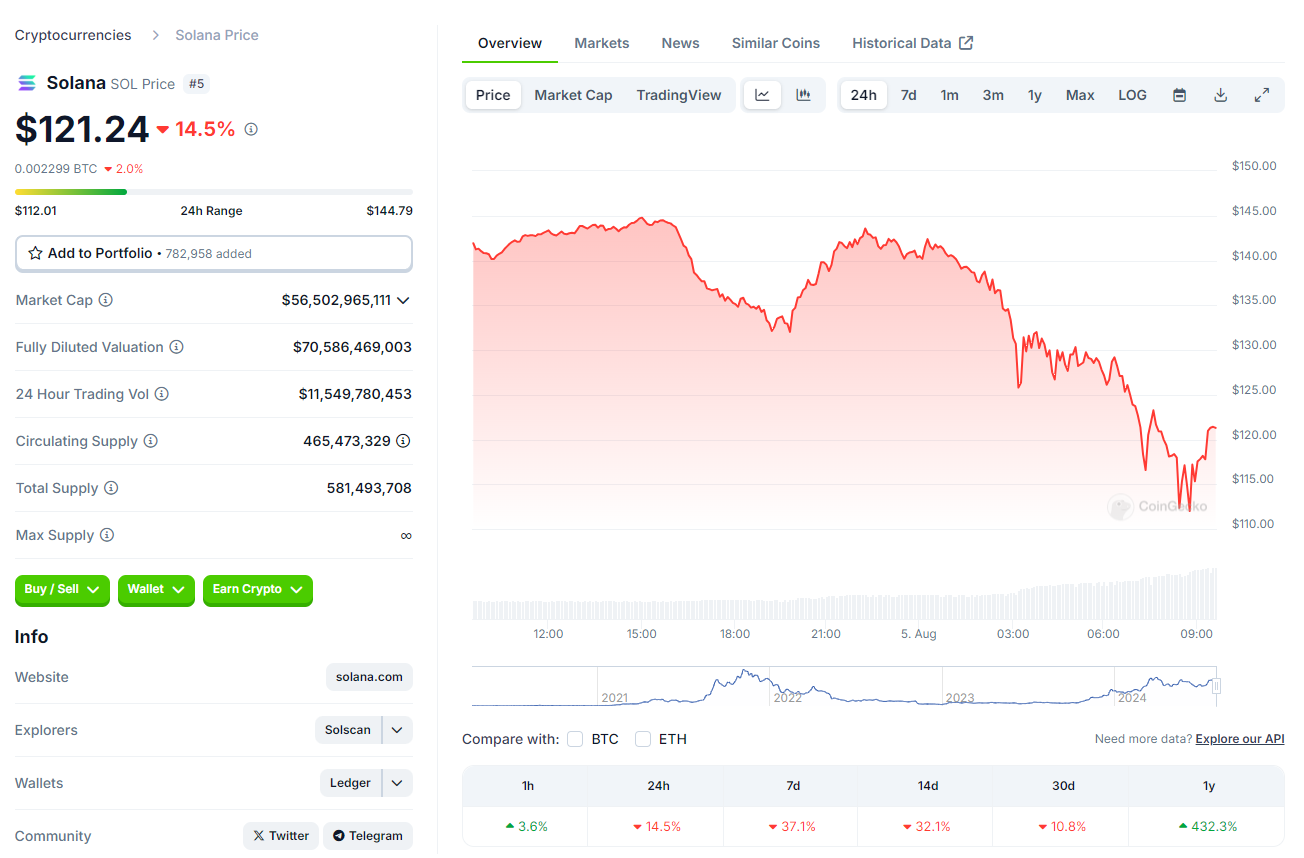Viewport: 1304px width, 858px height.
Task: Click info icon next to Market Cap
Action: [x=106, y=300]
